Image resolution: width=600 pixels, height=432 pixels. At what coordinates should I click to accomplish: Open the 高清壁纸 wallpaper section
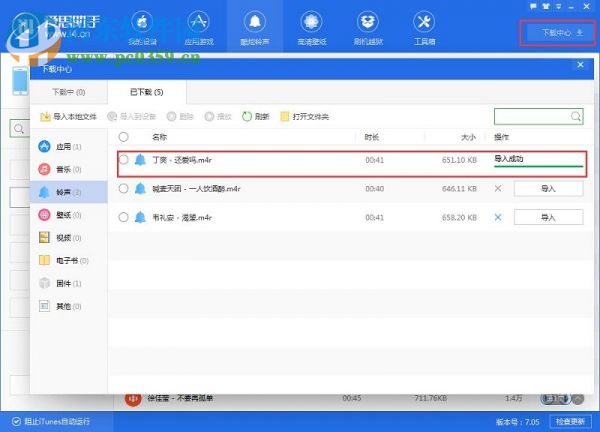(x=311, y=29)
